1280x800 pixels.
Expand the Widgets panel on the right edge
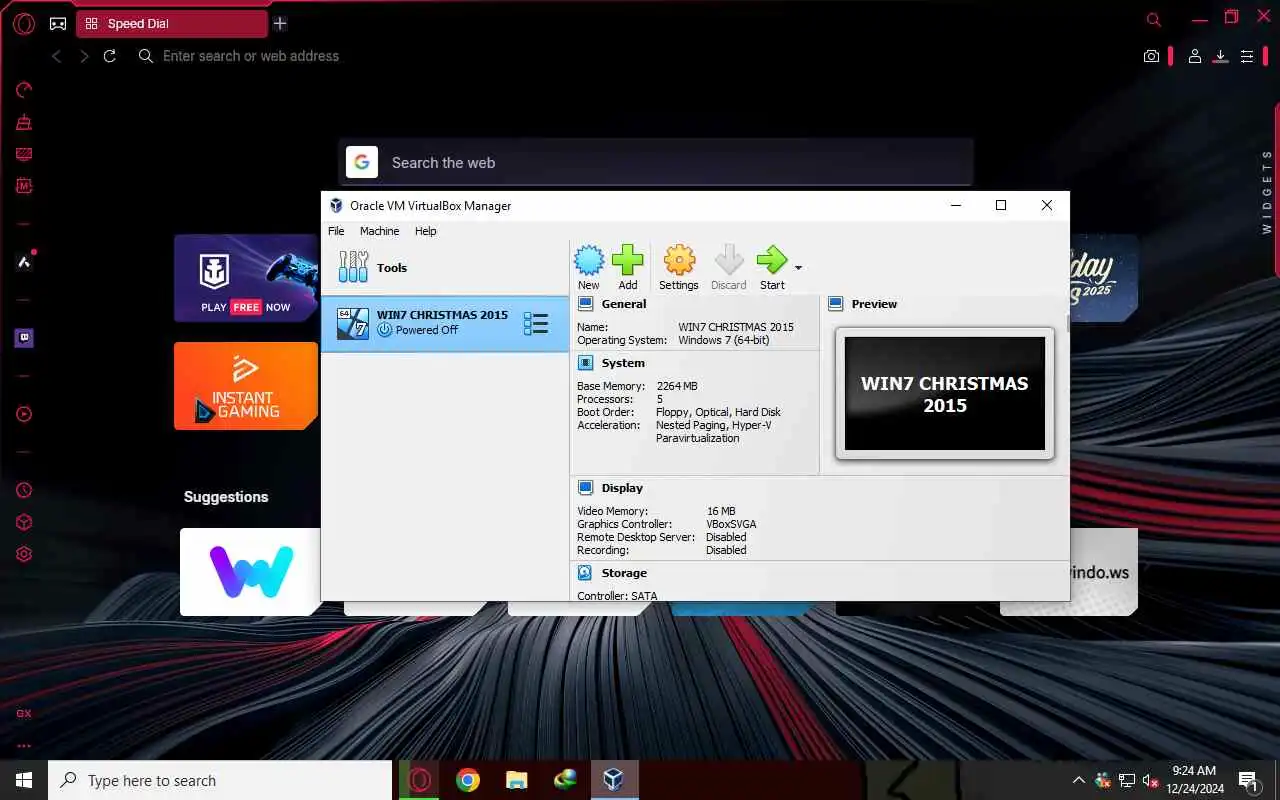click(x=1267, y=192)
